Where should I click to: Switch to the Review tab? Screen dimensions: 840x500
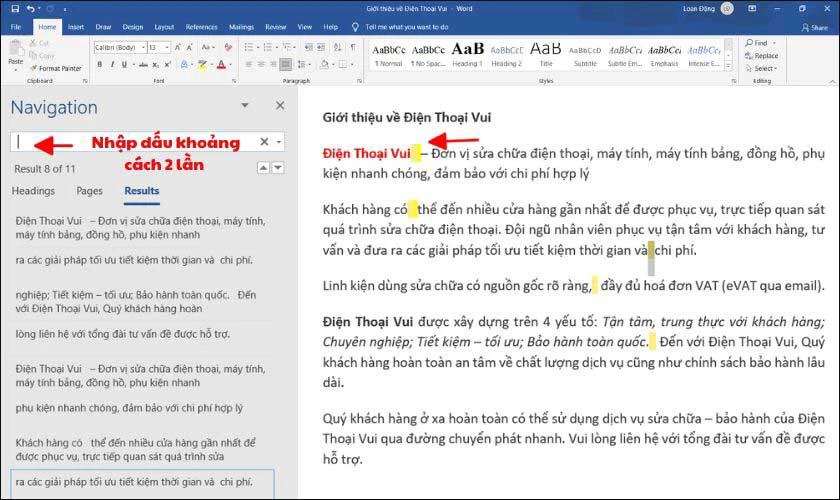tap(275, 27)
